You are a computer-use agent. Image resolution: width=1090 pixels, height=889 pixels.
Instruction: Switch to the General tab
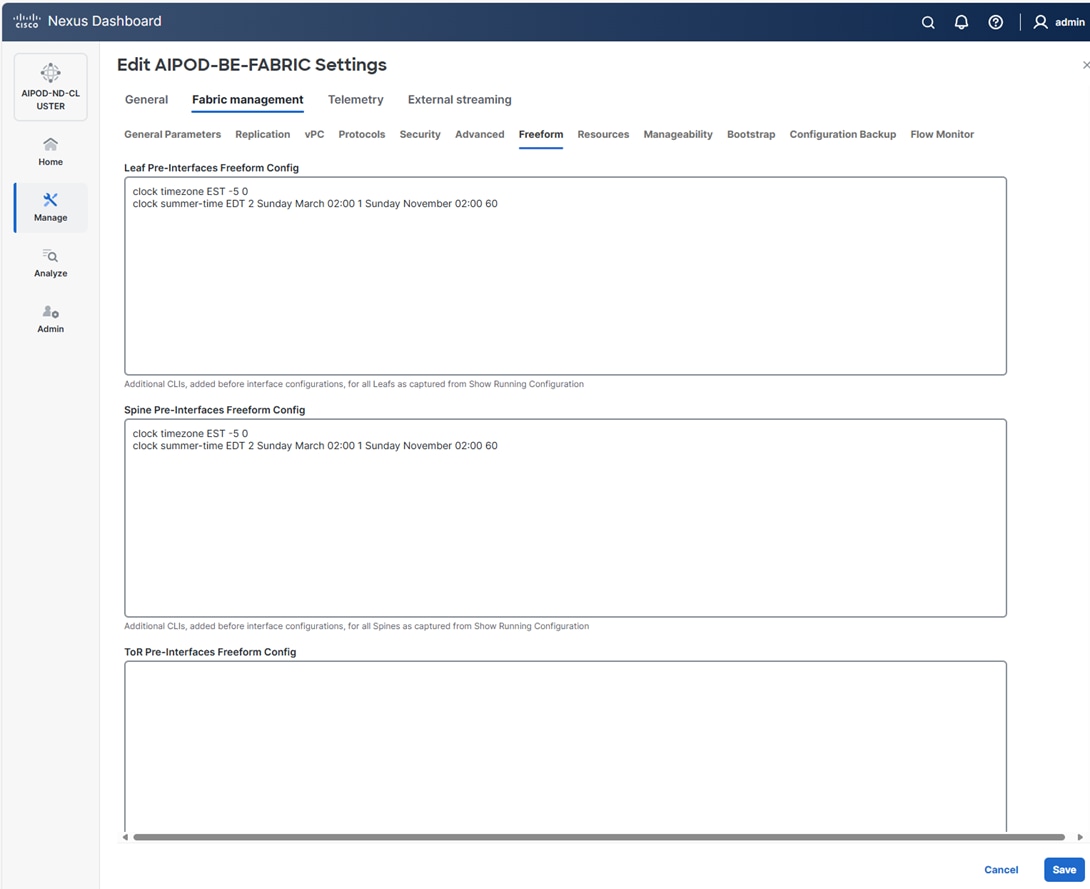click(146, 99)
